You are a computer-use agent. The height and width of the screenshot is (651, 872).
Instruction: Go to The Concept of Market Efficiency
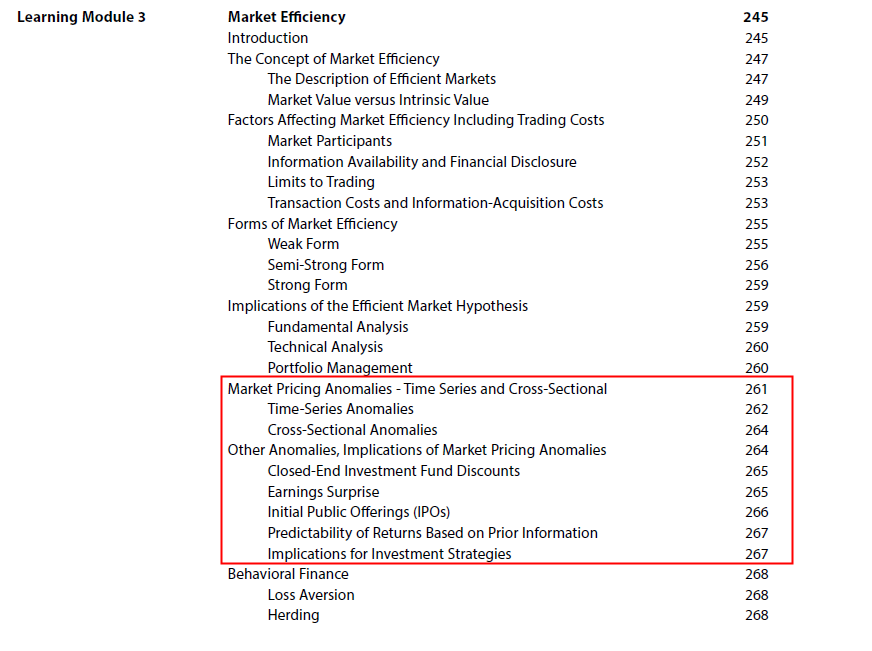(x=333, y=59)
